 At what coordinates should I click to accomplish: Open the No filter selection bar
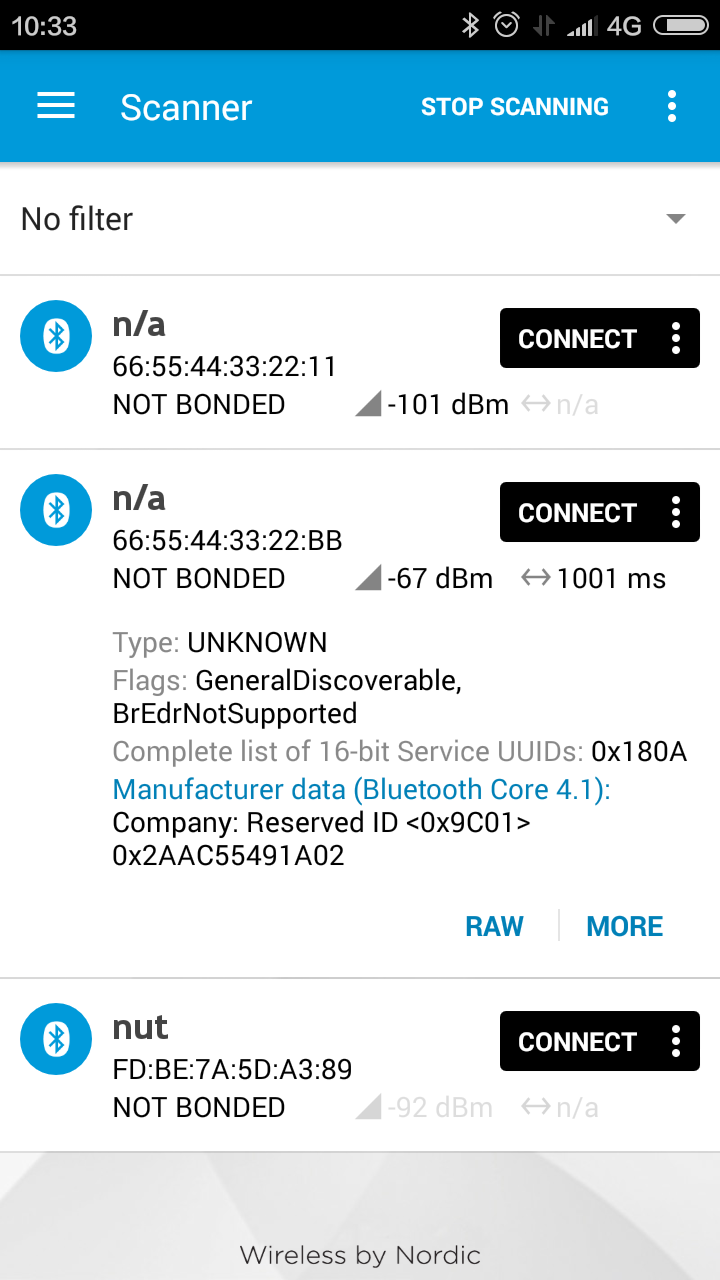(360, 219)
